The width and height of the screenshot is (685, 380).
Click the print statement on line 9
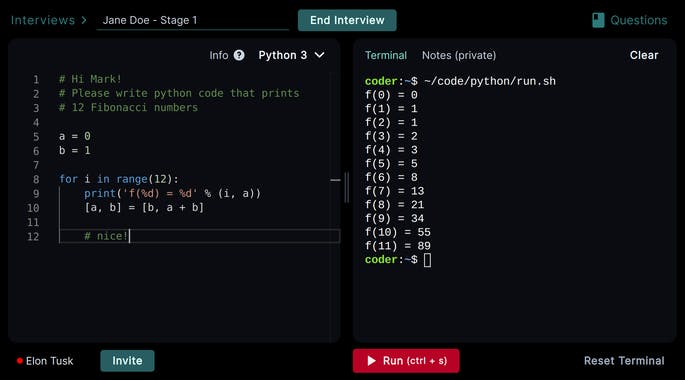pyautogui.click(x=172, y=193)
